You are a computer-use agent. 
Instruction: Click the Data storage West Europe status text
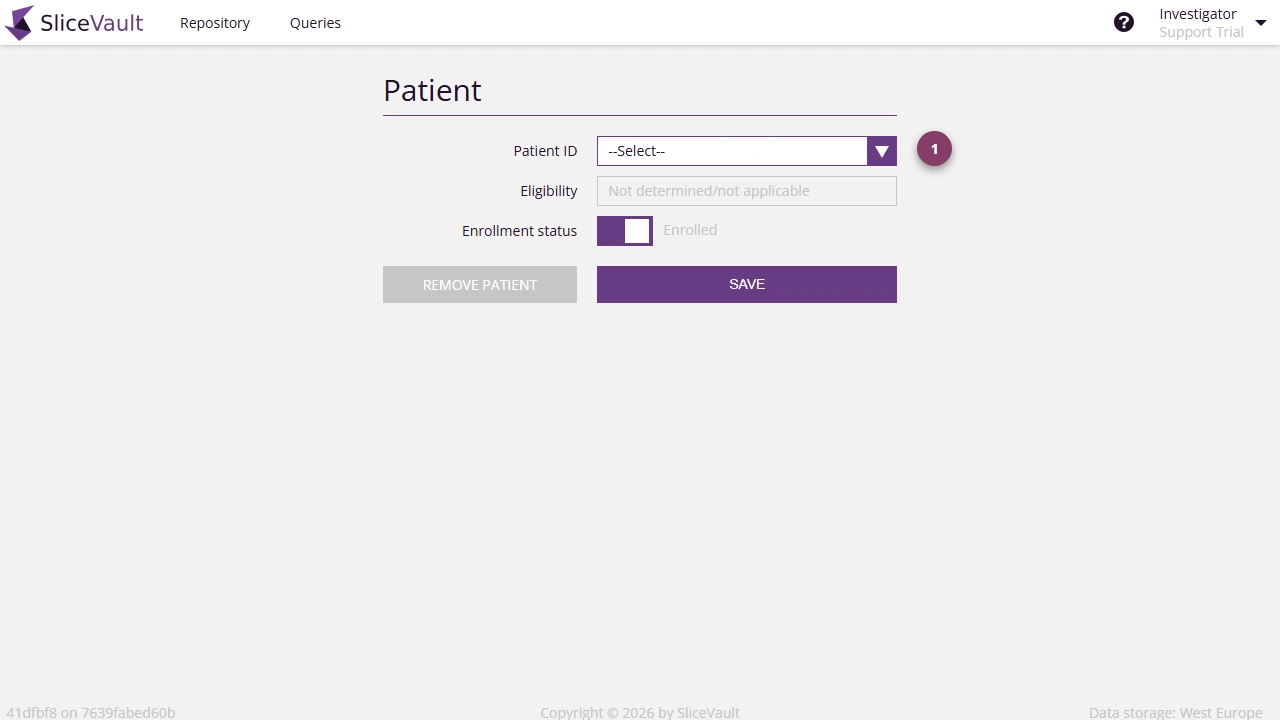coord(1176,712)
